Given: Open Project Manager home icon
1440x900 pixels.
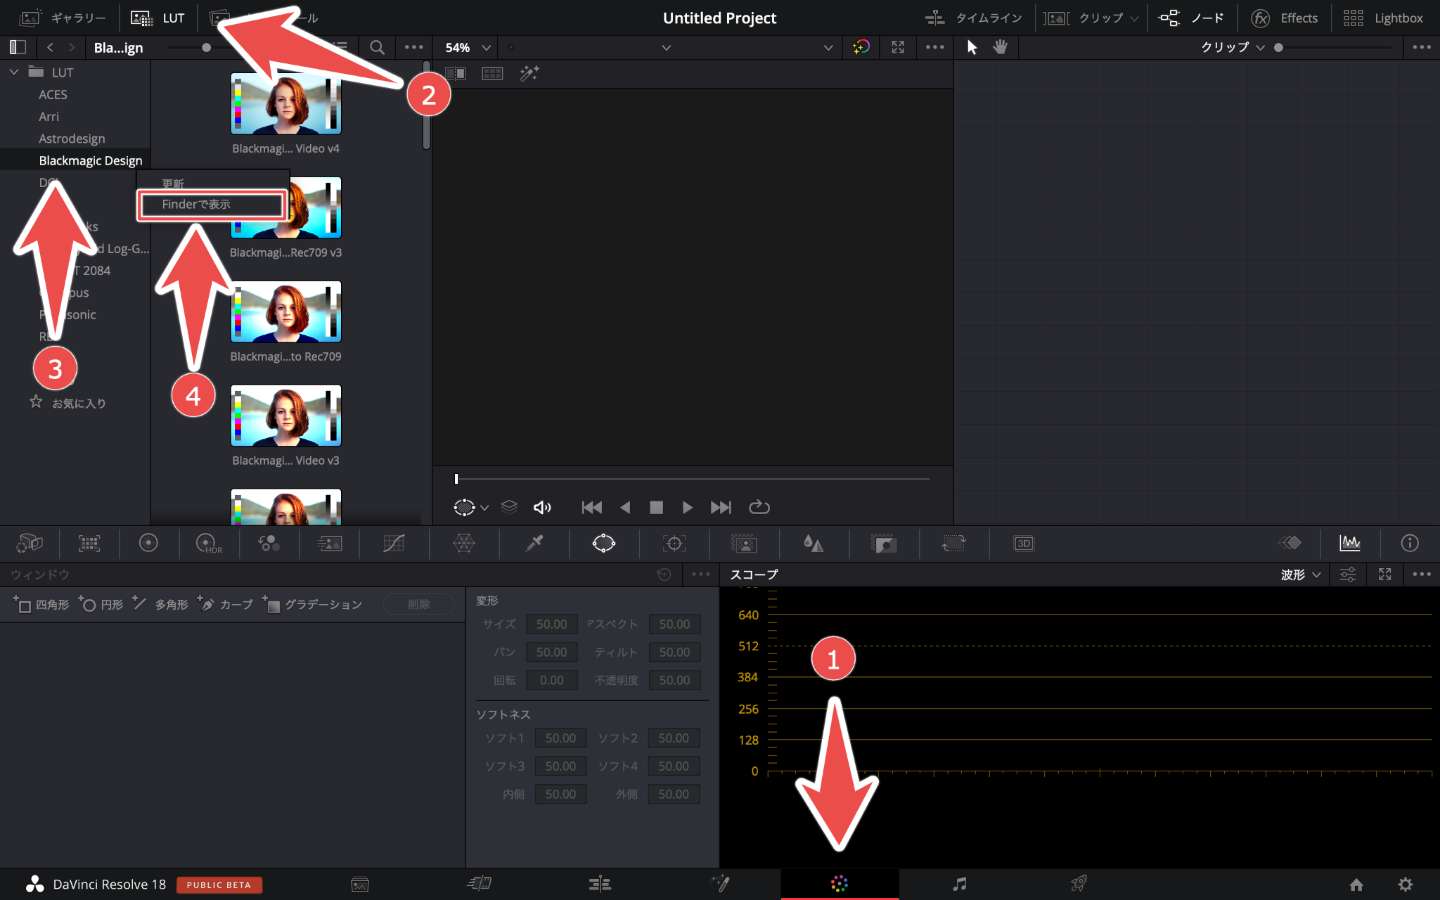Looking at the screenshot, I should point(1356,884).
